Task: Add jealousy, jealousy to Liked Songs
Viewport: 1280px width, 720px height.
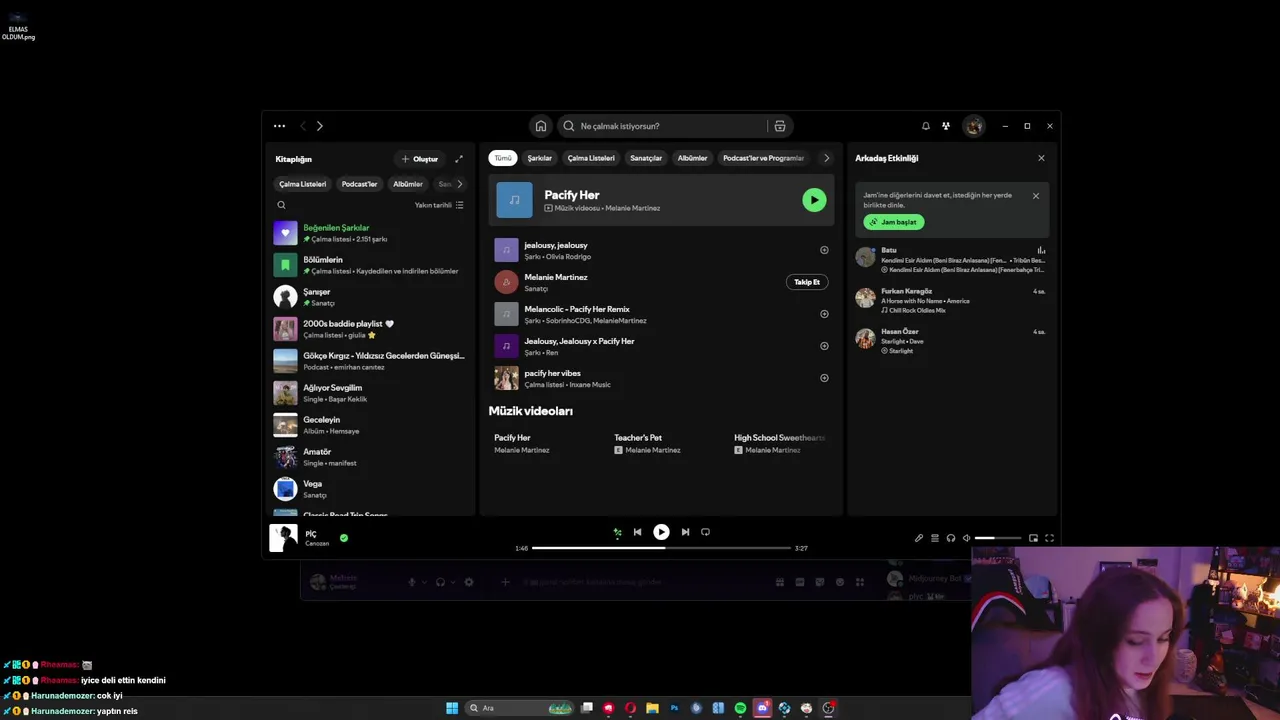Action: 824,250
